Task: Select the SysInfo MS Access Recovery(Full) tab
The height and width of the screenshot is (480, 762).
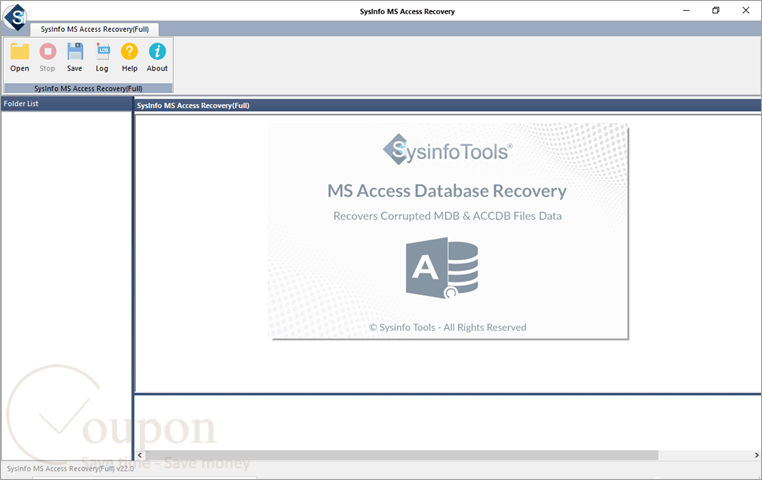Action: 95,29
